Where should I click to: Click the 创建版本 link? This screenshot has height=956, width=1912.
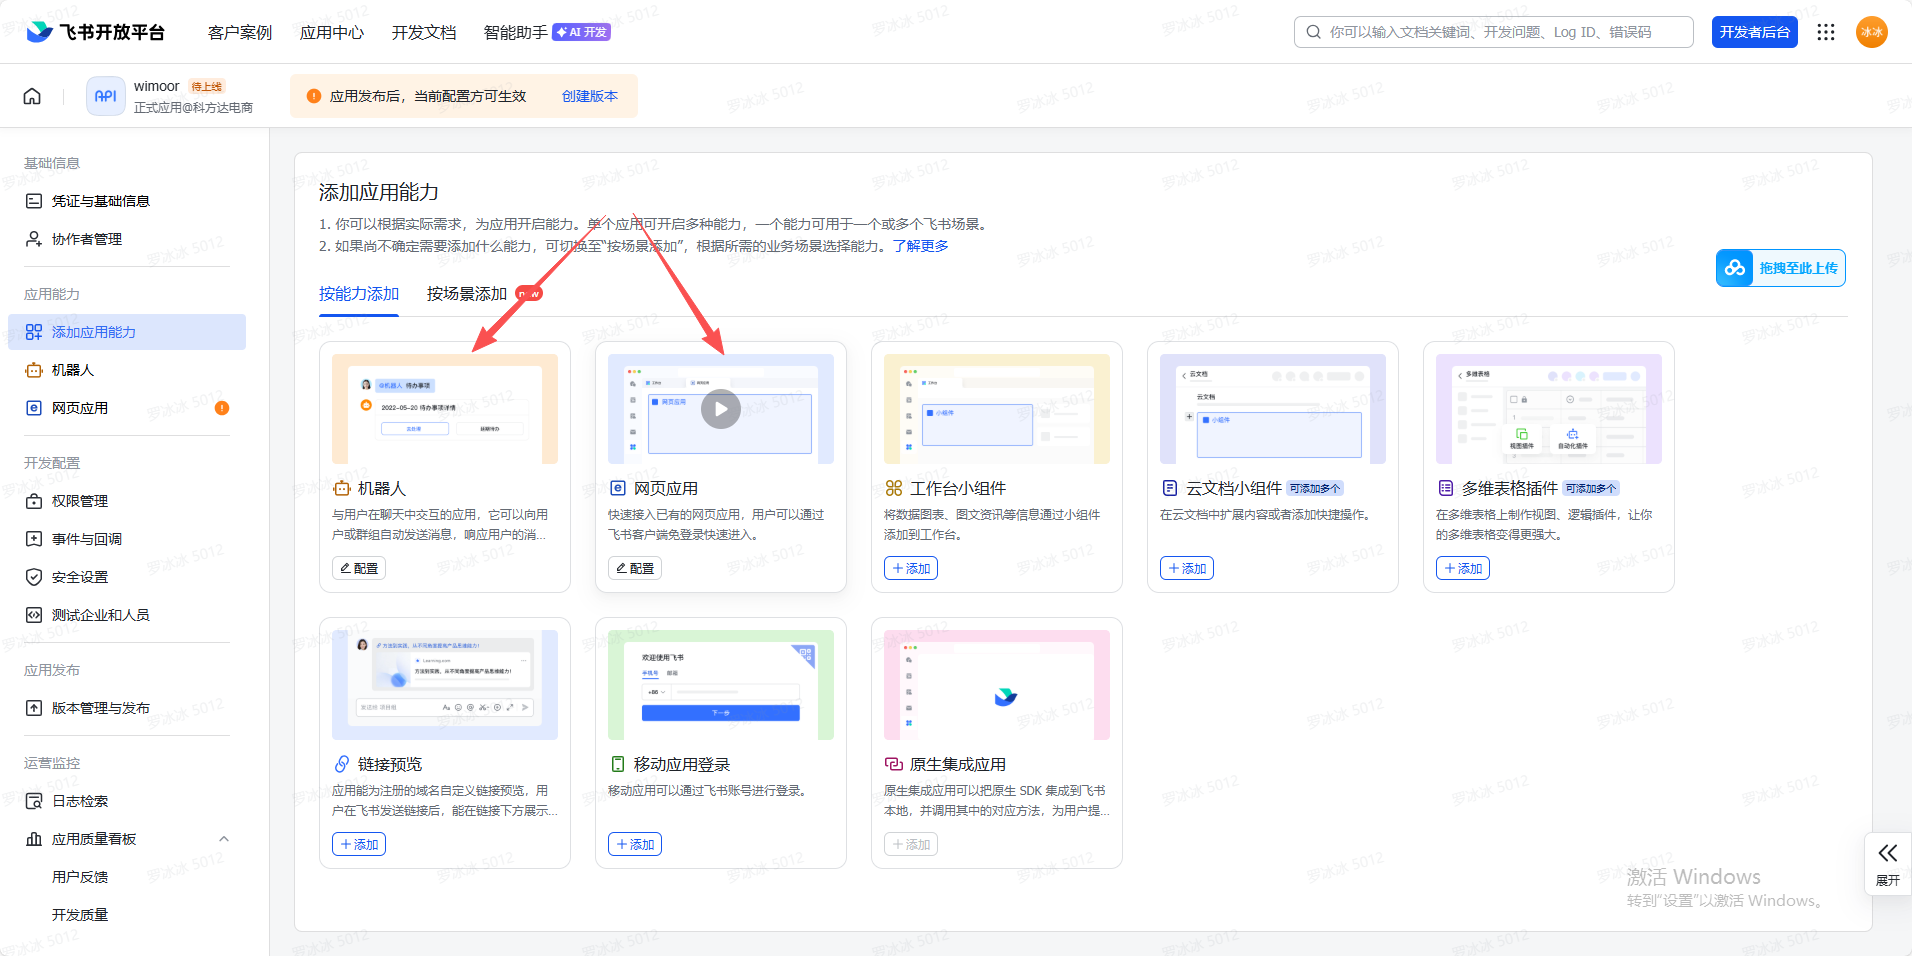(x=589, y=96)
